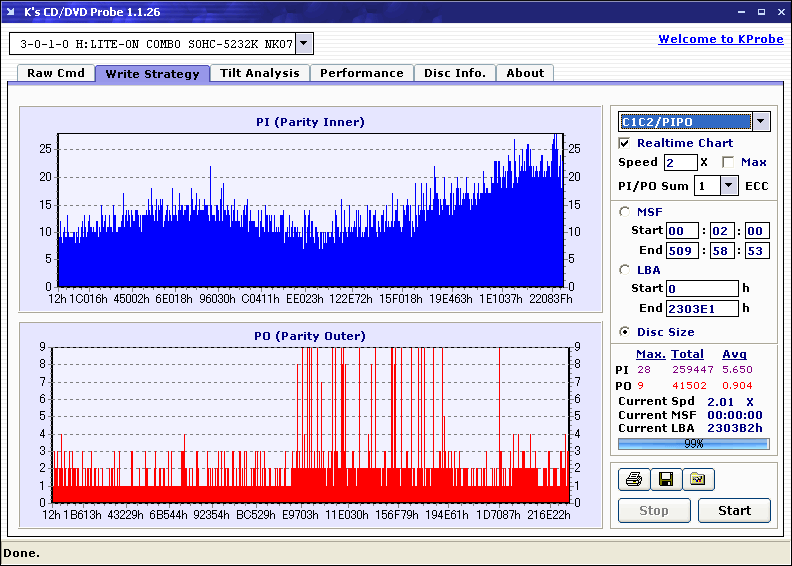Select the MSF radio button

tap(625, 211)
